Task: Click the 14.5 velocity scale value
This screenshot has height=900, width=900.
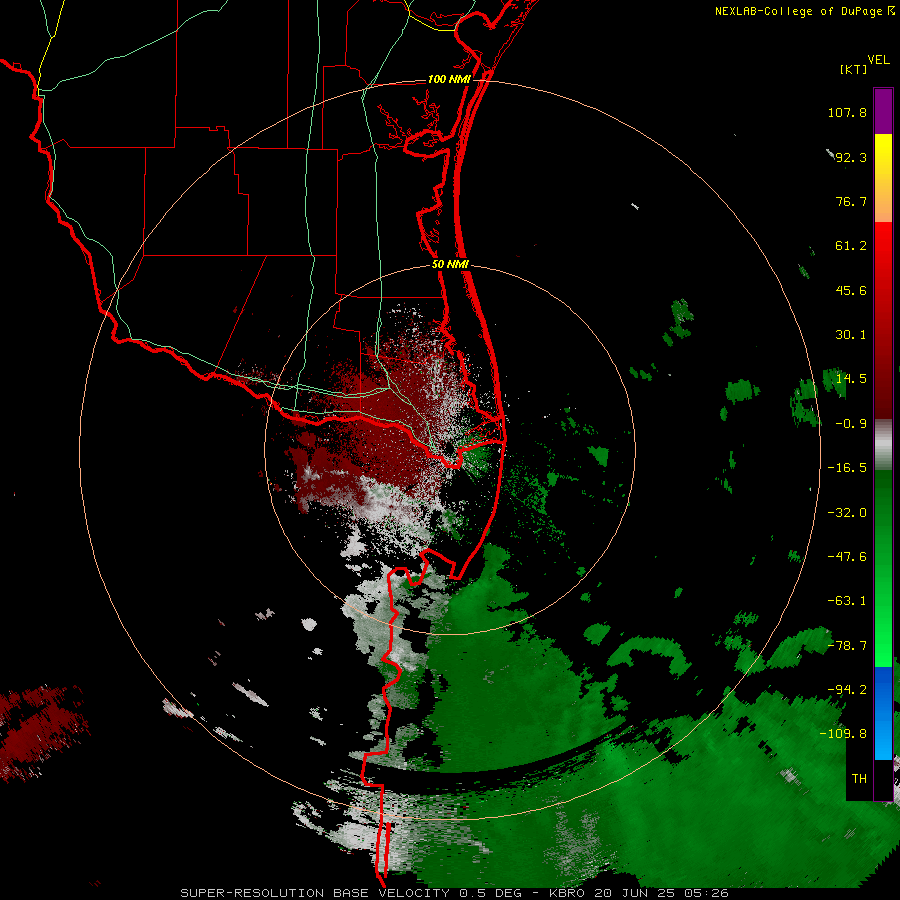Action: (851, 379)
